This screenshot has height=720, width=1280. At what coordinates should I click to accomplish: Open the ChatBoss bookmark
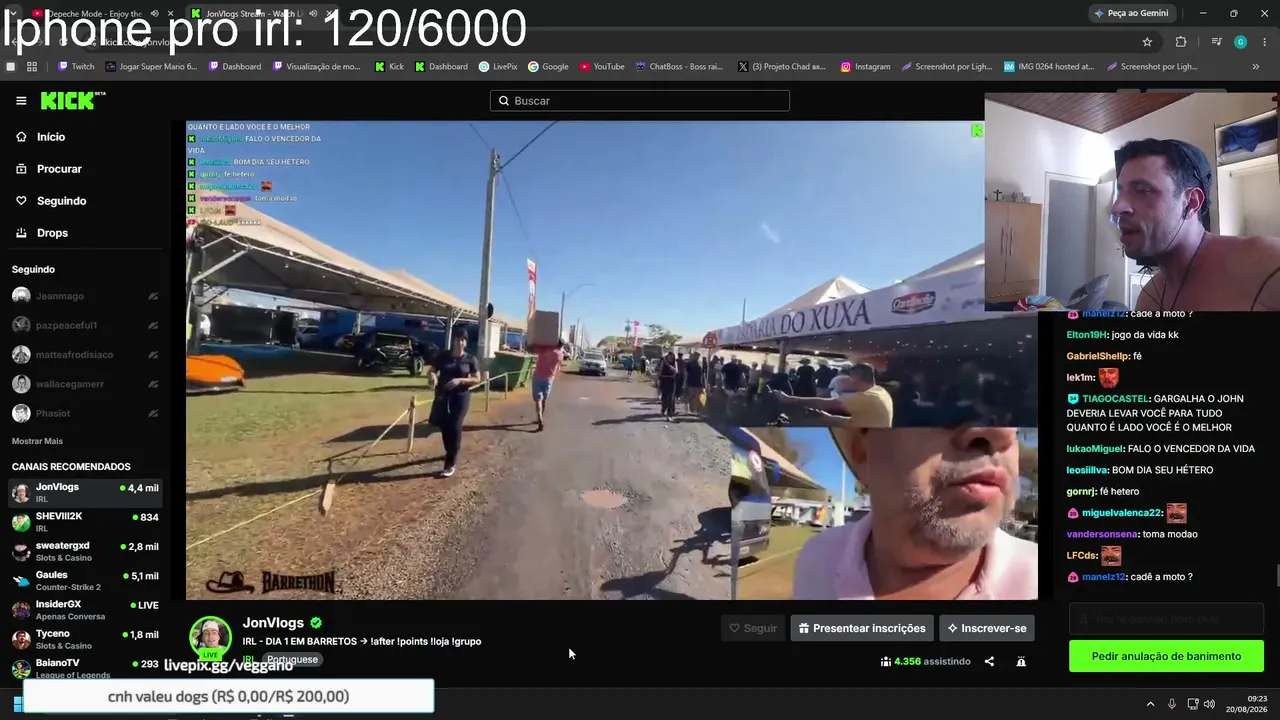pos(679,67)
